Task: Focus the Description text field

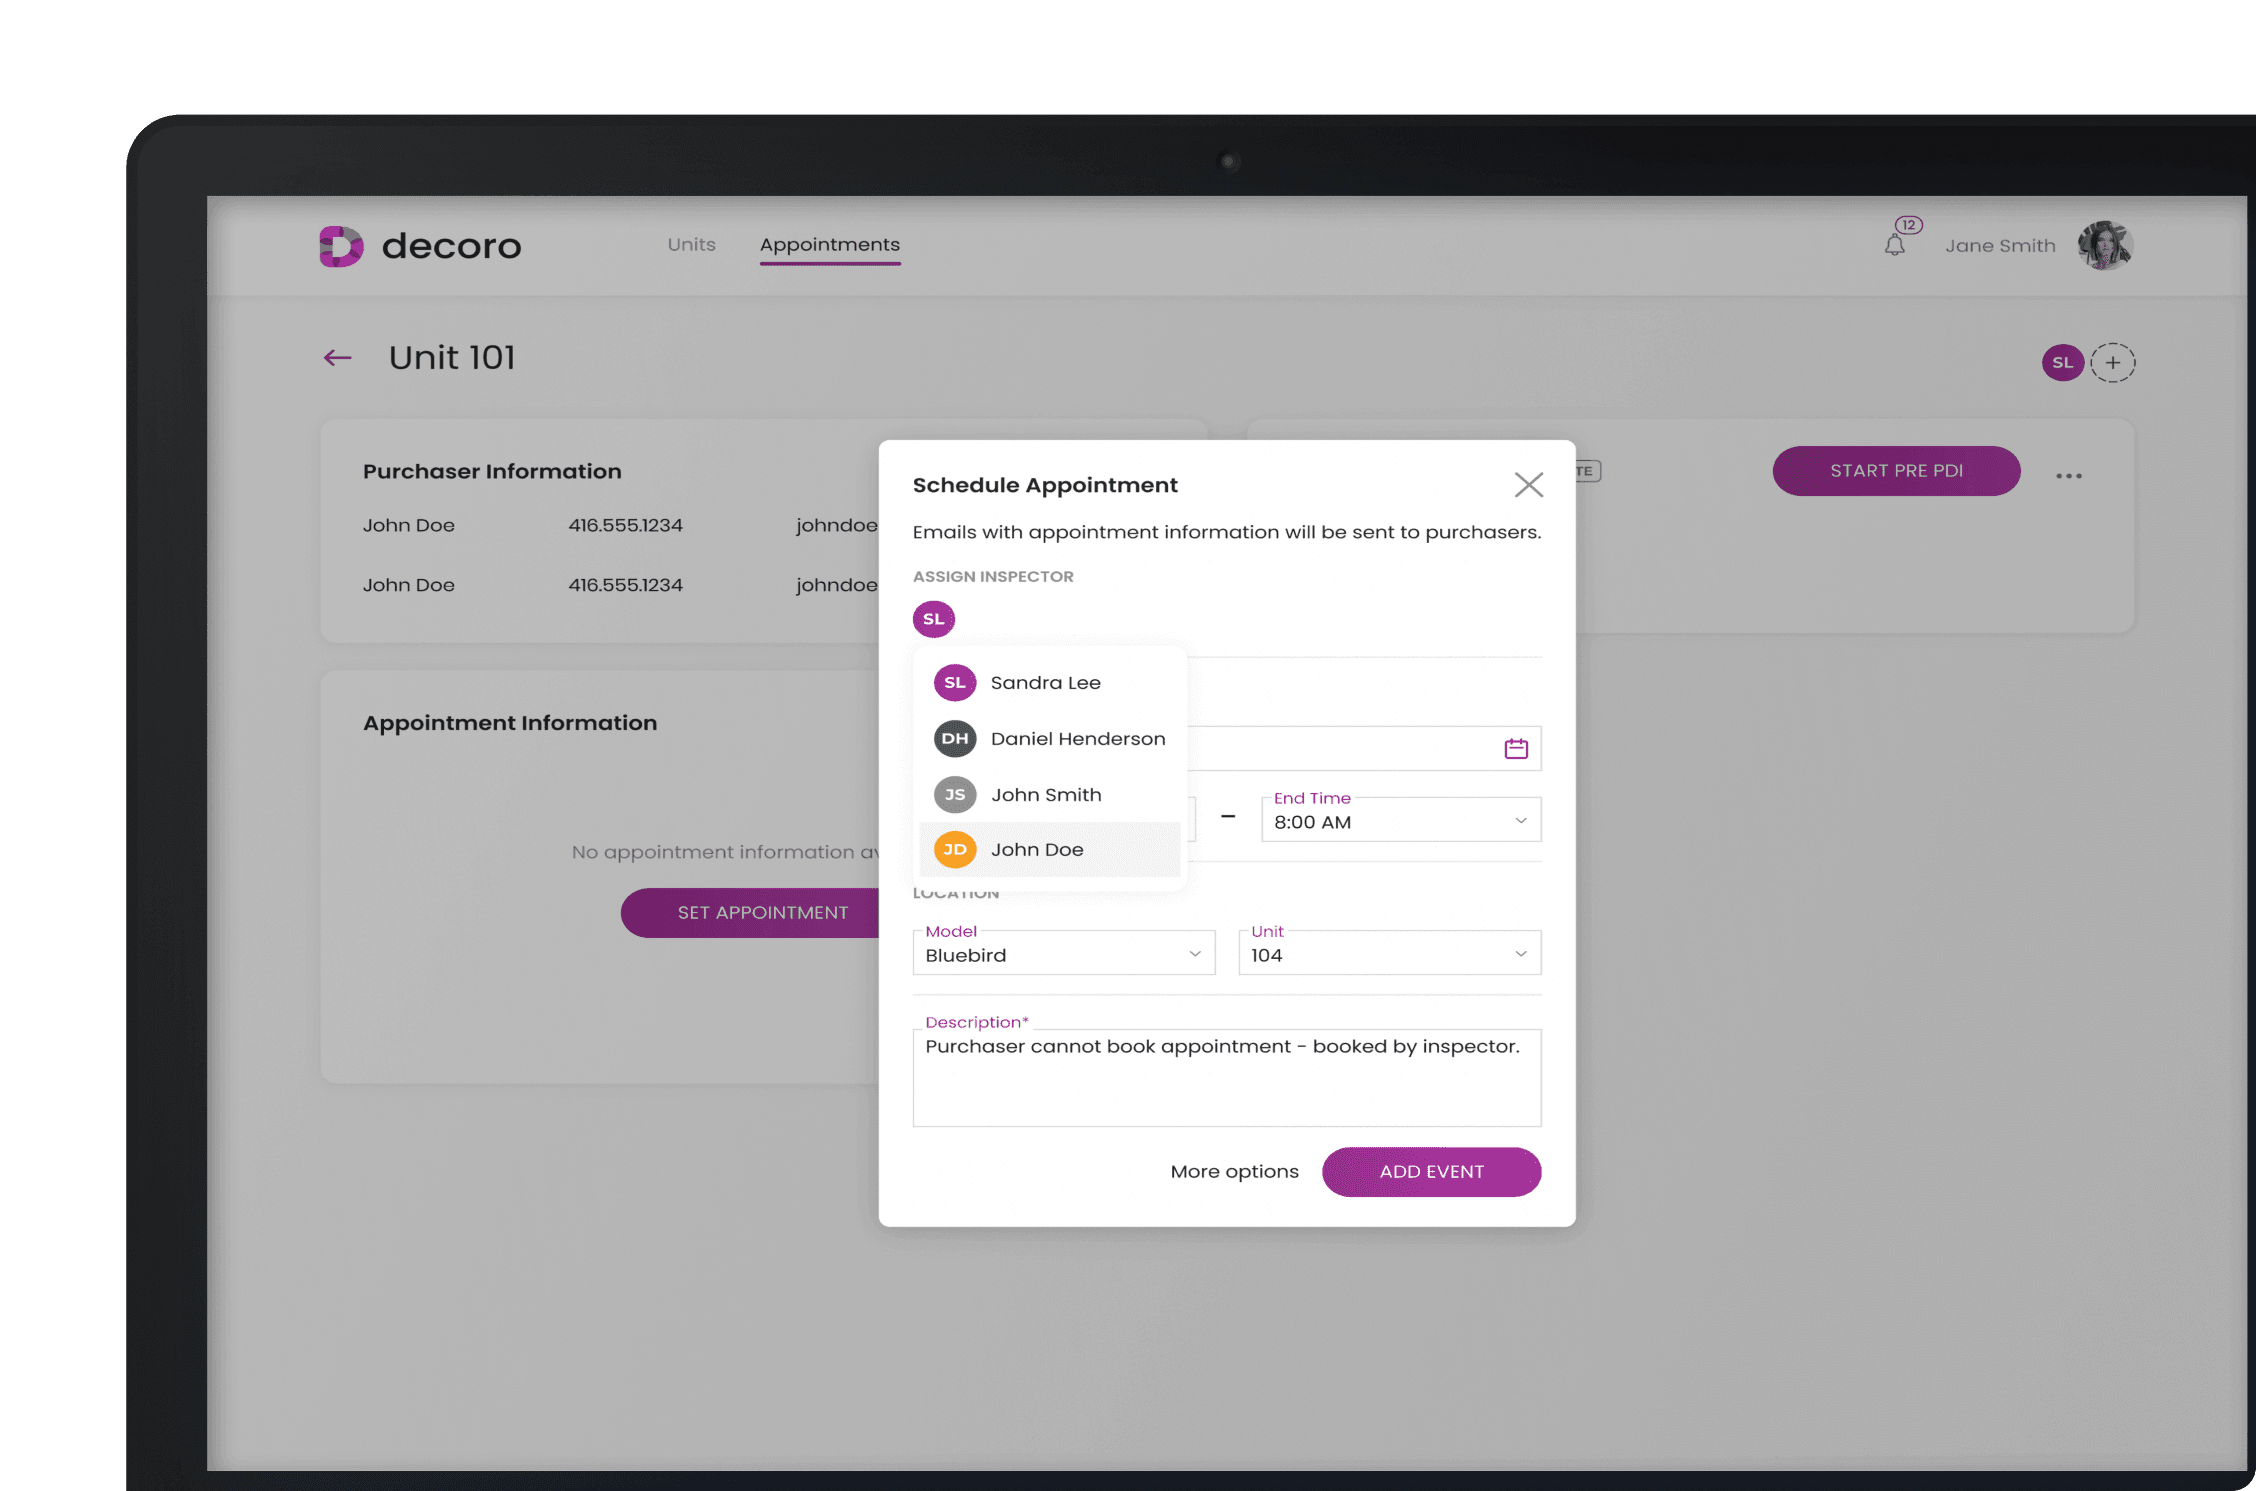Action: (x=1227, y=1078)
